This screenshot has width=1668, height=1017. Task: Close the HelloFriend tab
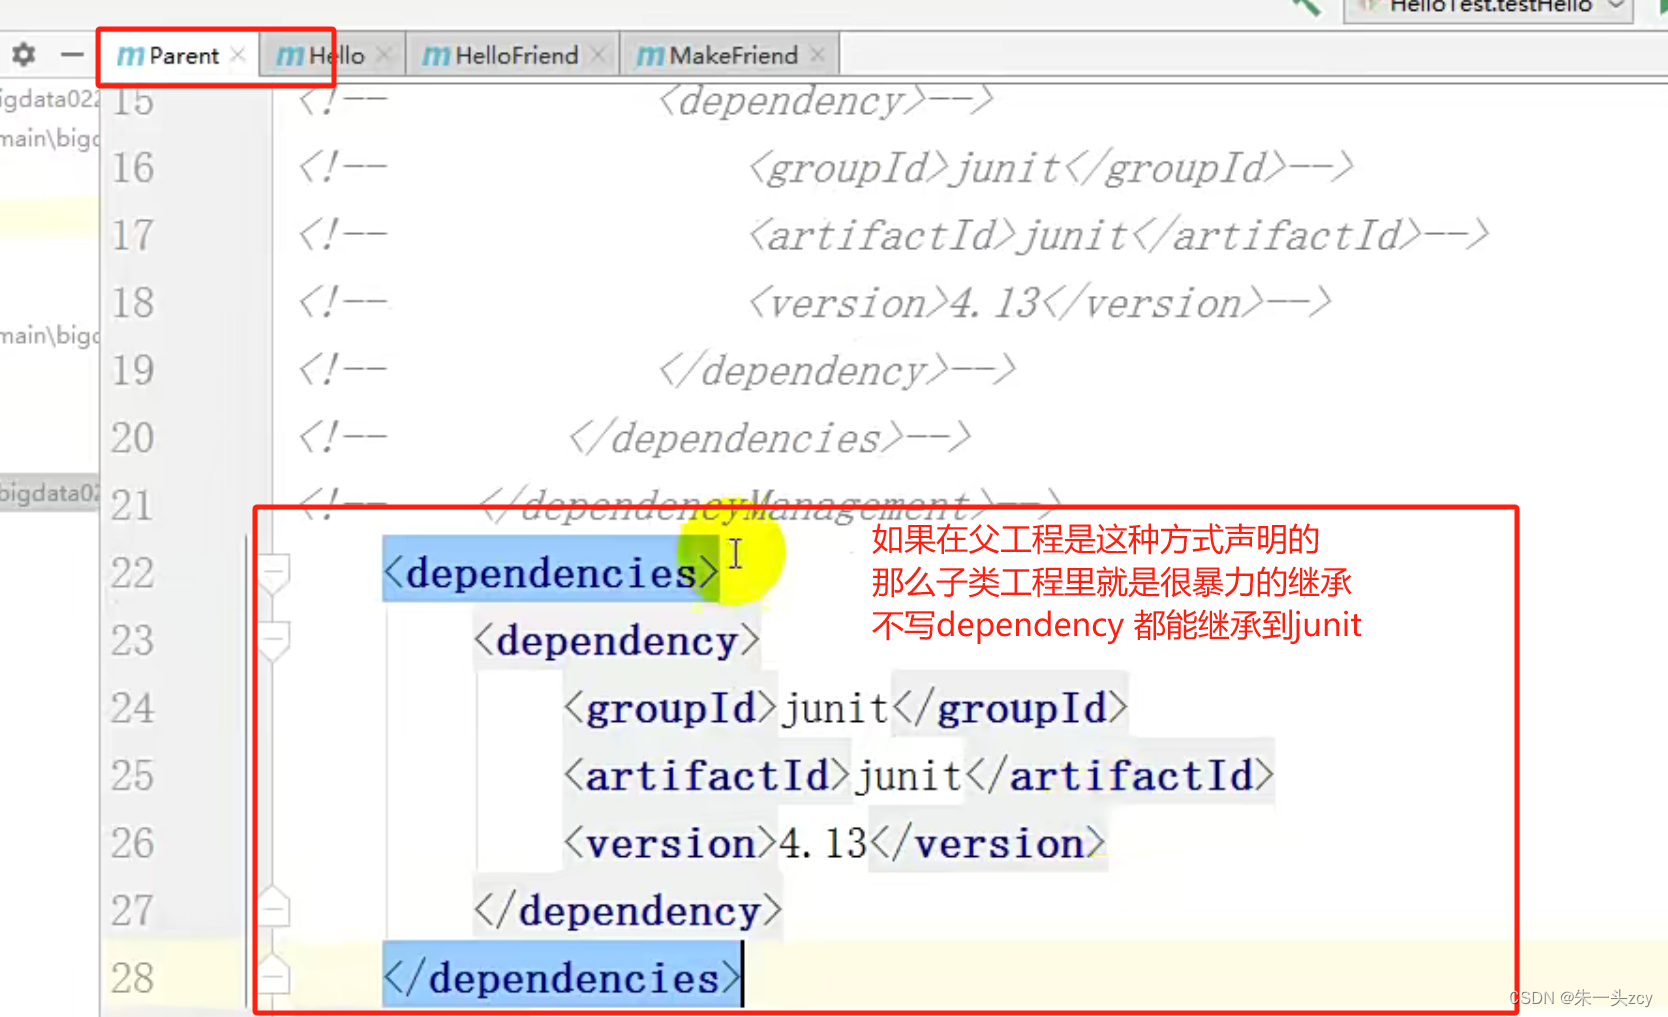(x=598, y=55)
